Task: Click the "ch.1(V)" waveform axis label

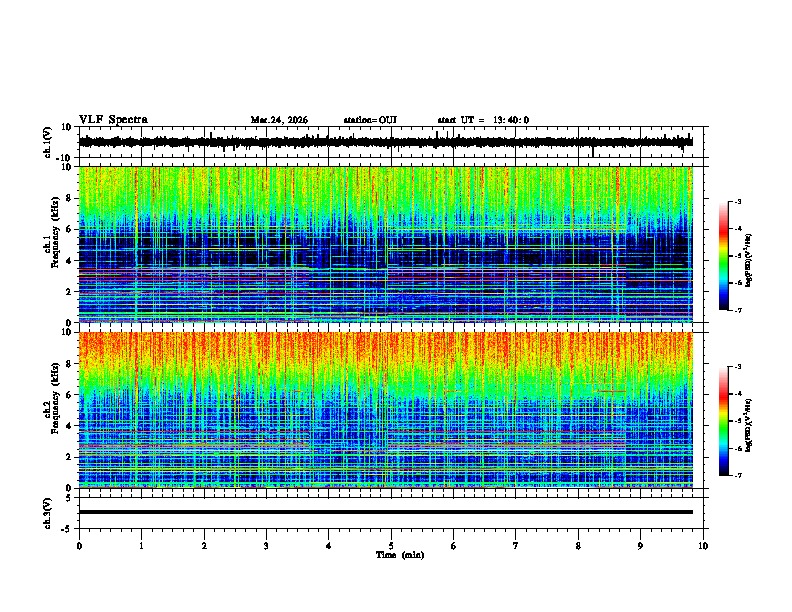Action: tap(47, 142)
